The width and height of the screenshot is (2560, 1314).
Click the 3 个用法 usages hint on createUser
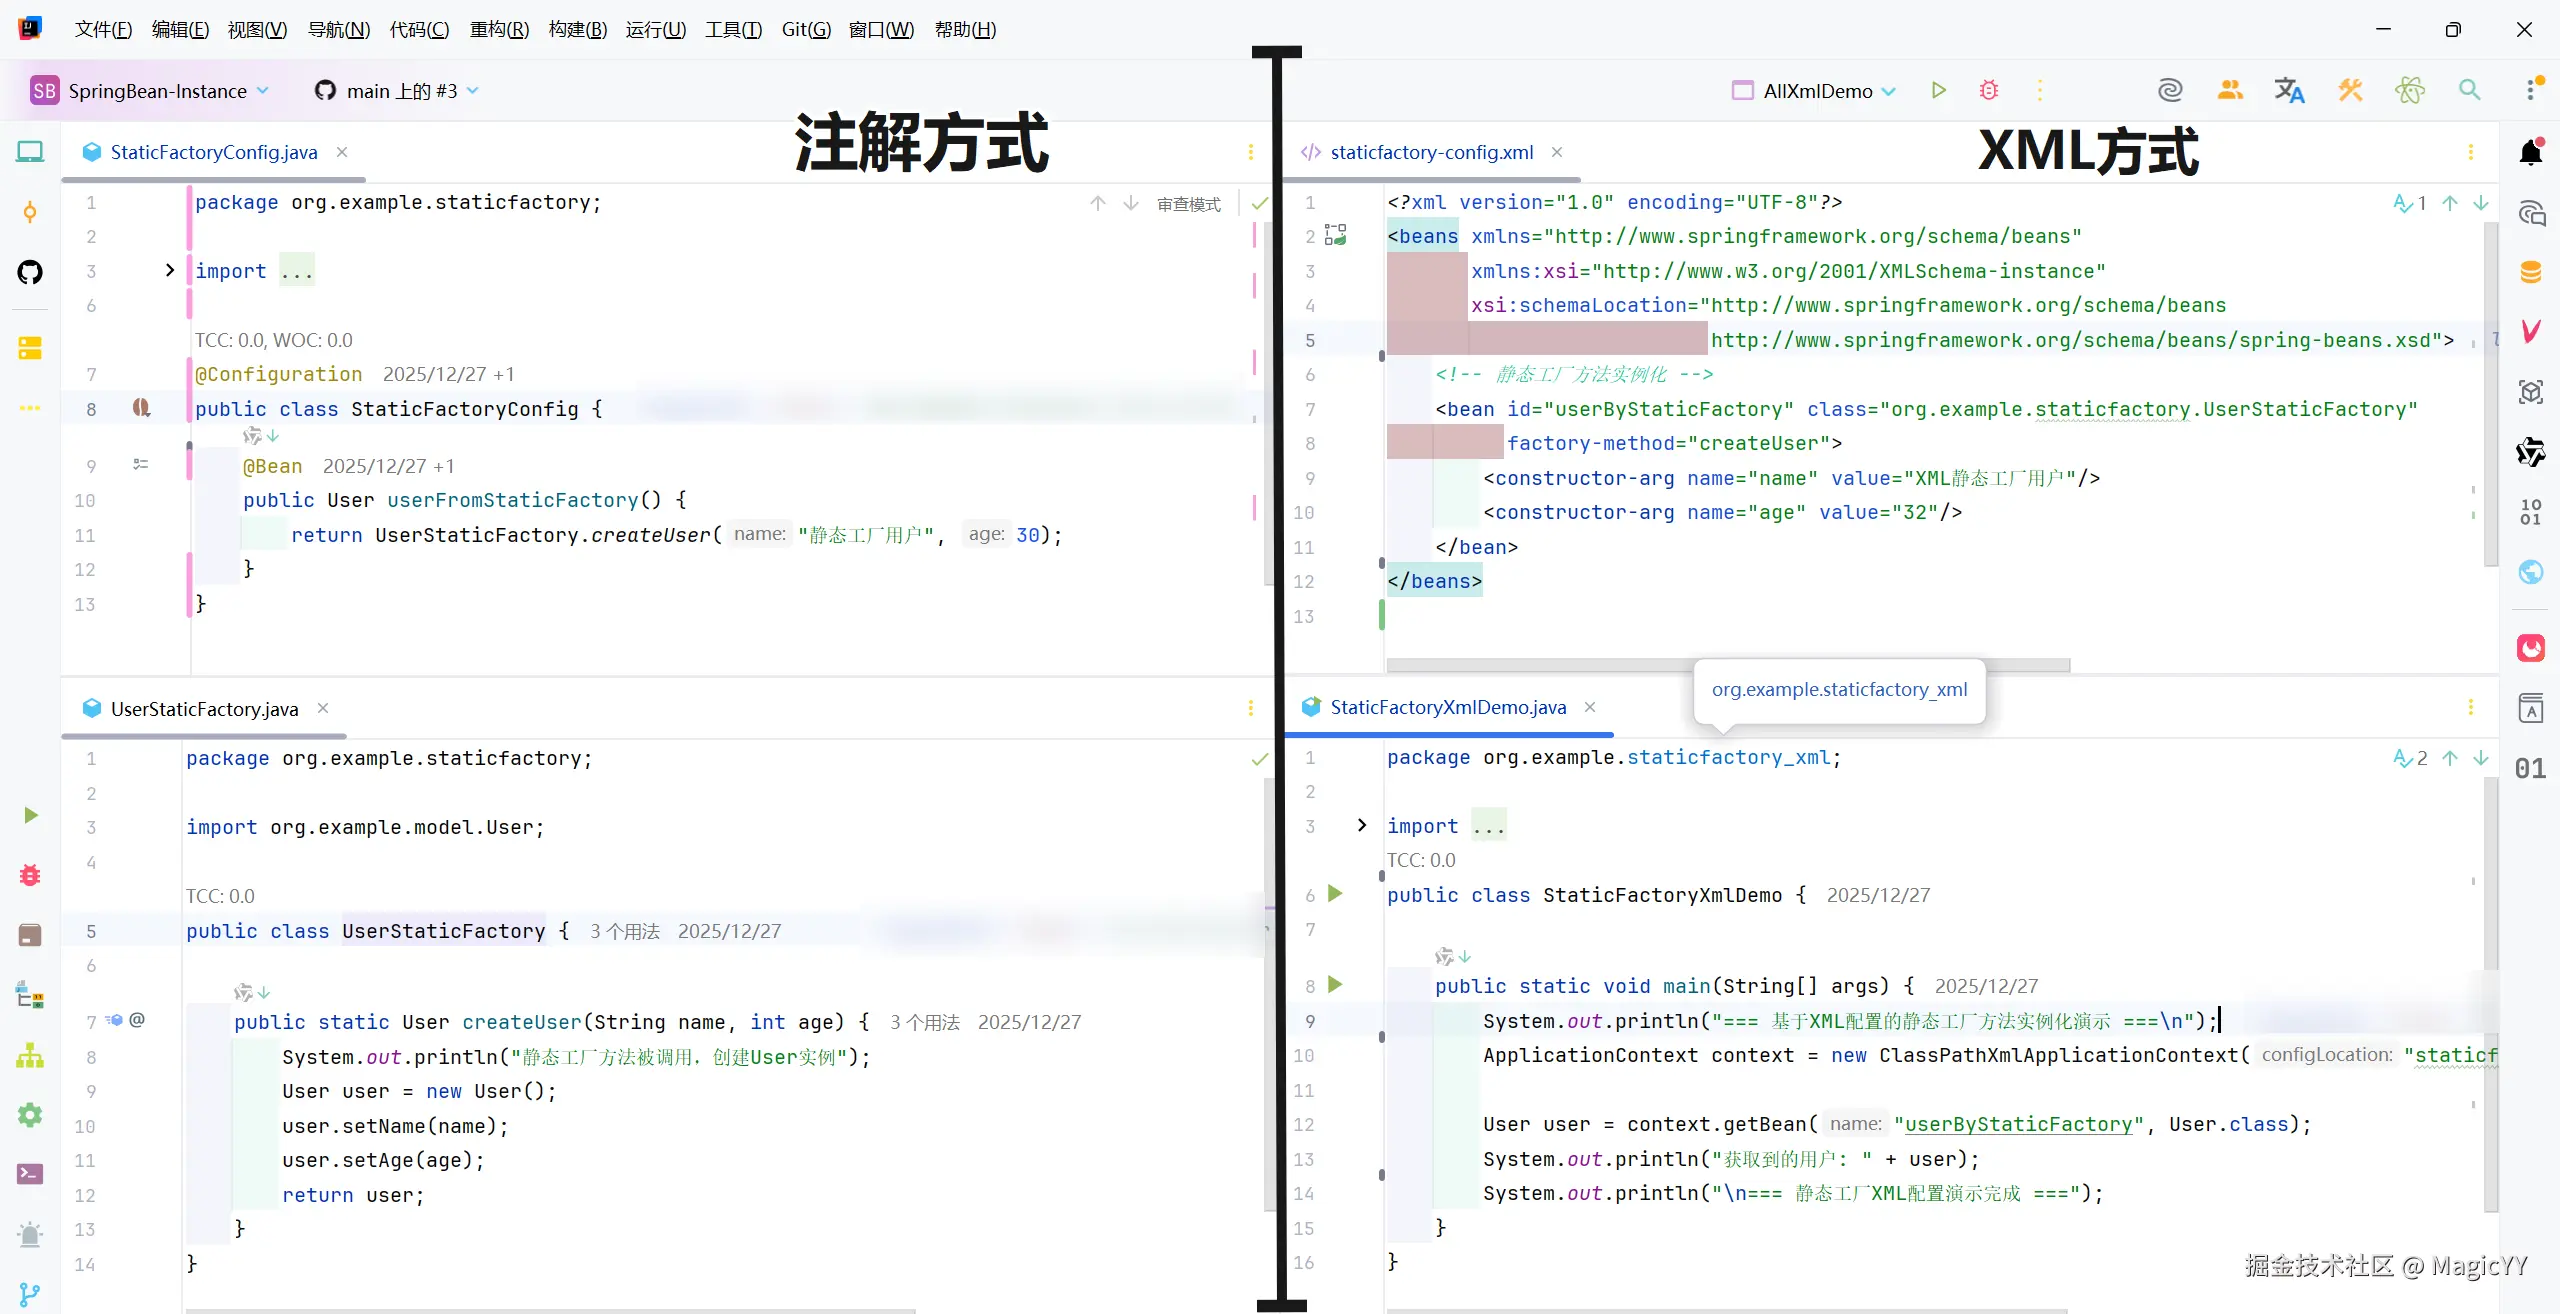pos(924,1022)
